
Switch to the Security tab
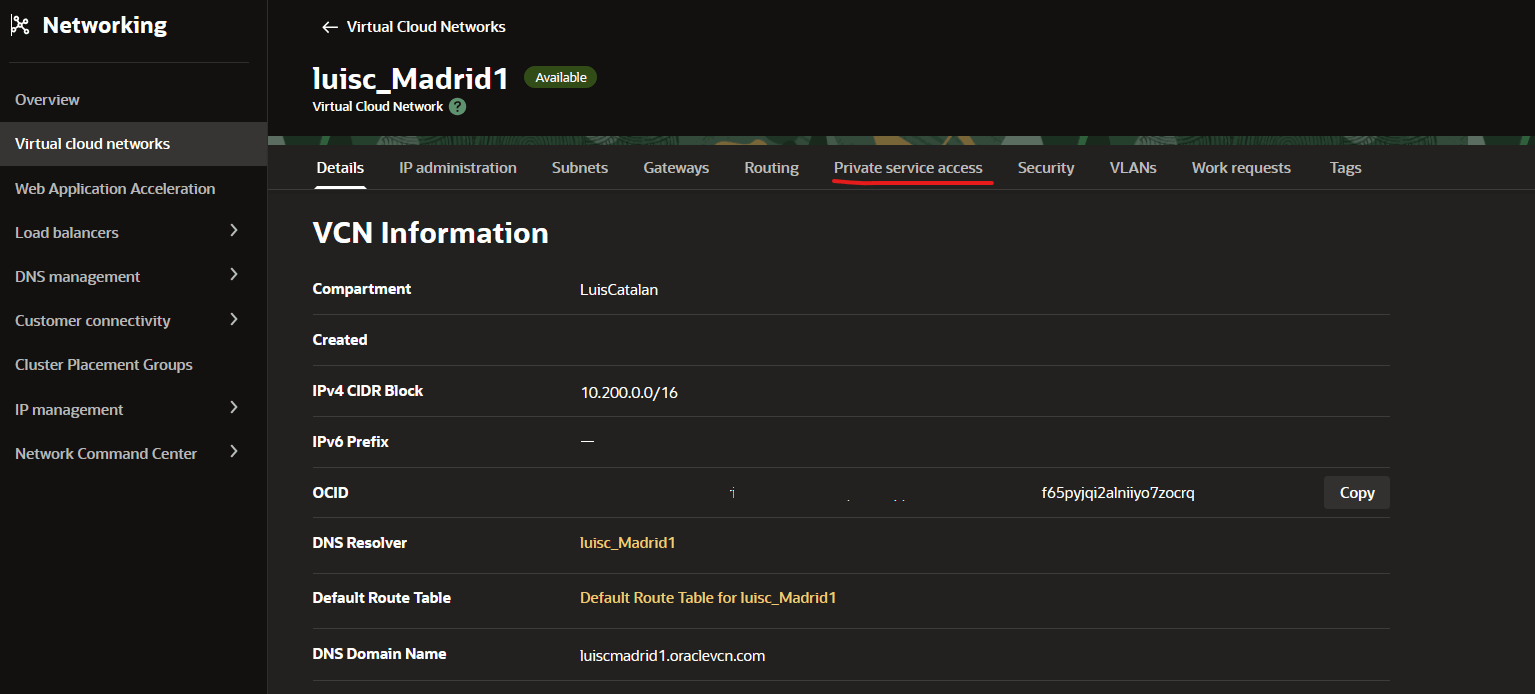[1046, 168]
